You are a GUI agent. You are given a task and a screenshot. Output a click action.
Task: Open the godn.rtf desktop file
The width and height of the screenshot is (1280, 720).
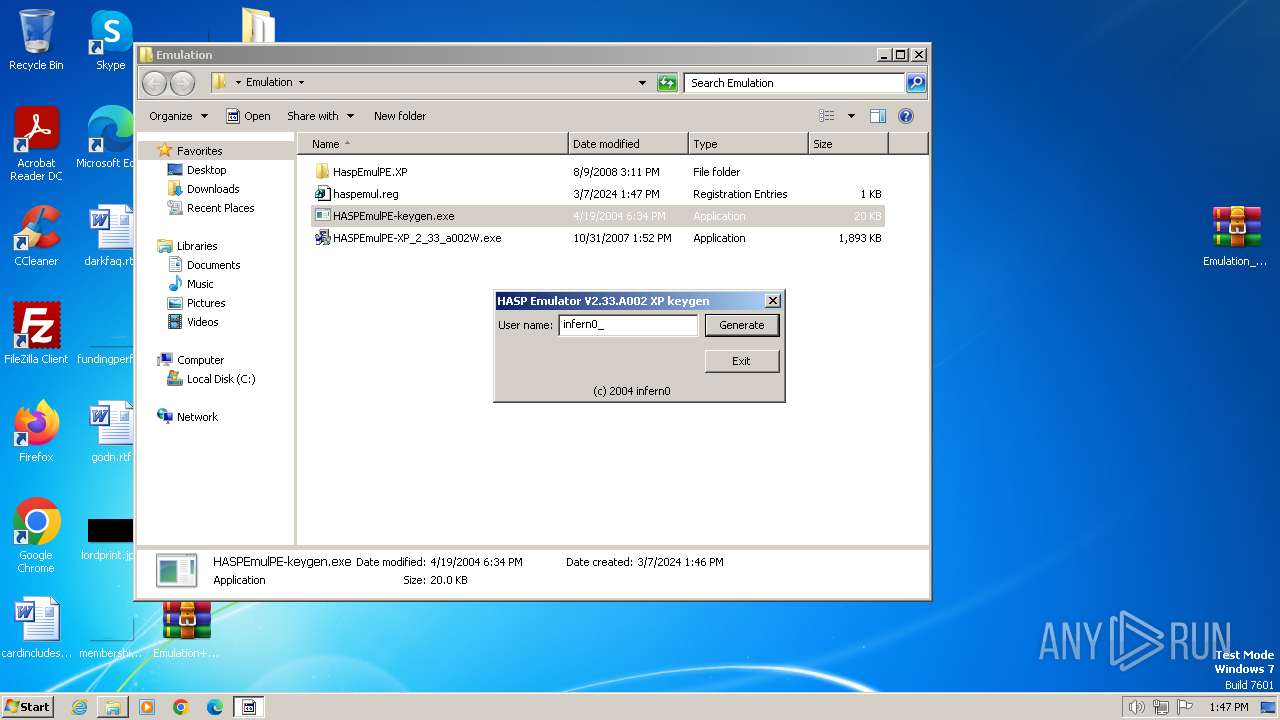110,431
